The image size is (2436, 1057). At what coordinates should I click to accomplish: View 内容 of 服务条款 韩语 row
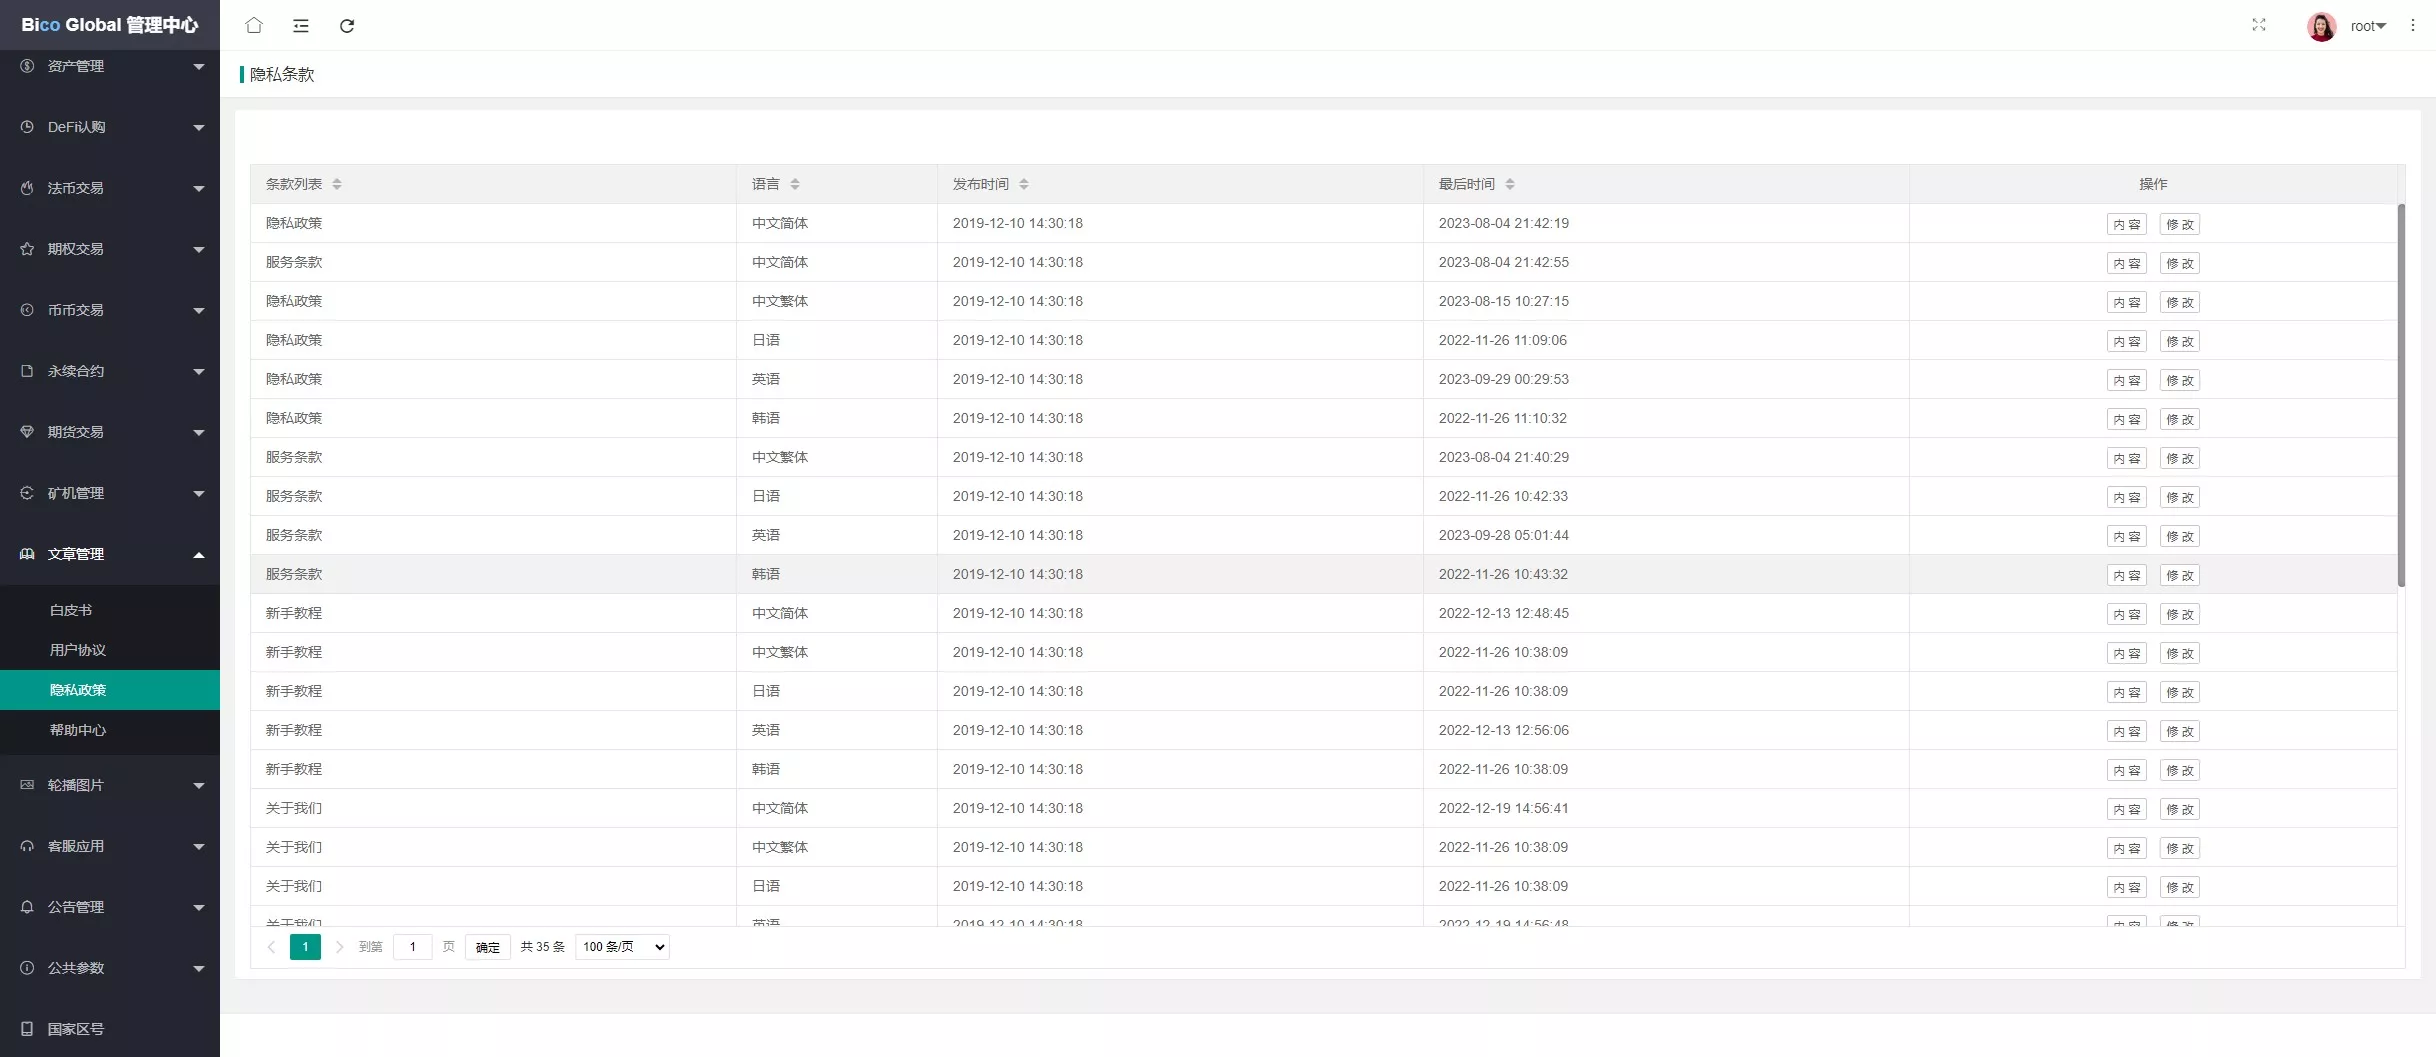tap(2127, 575)
